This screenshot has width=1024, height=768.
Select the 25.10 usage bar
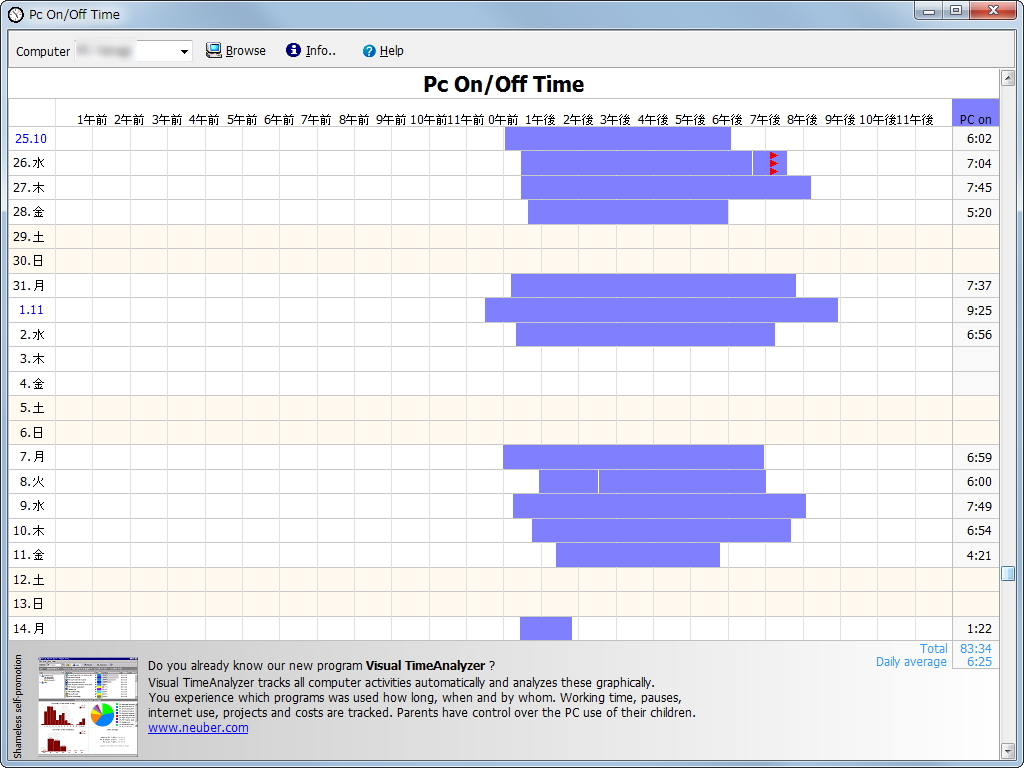pyautogui.click(x=618, y=138)
